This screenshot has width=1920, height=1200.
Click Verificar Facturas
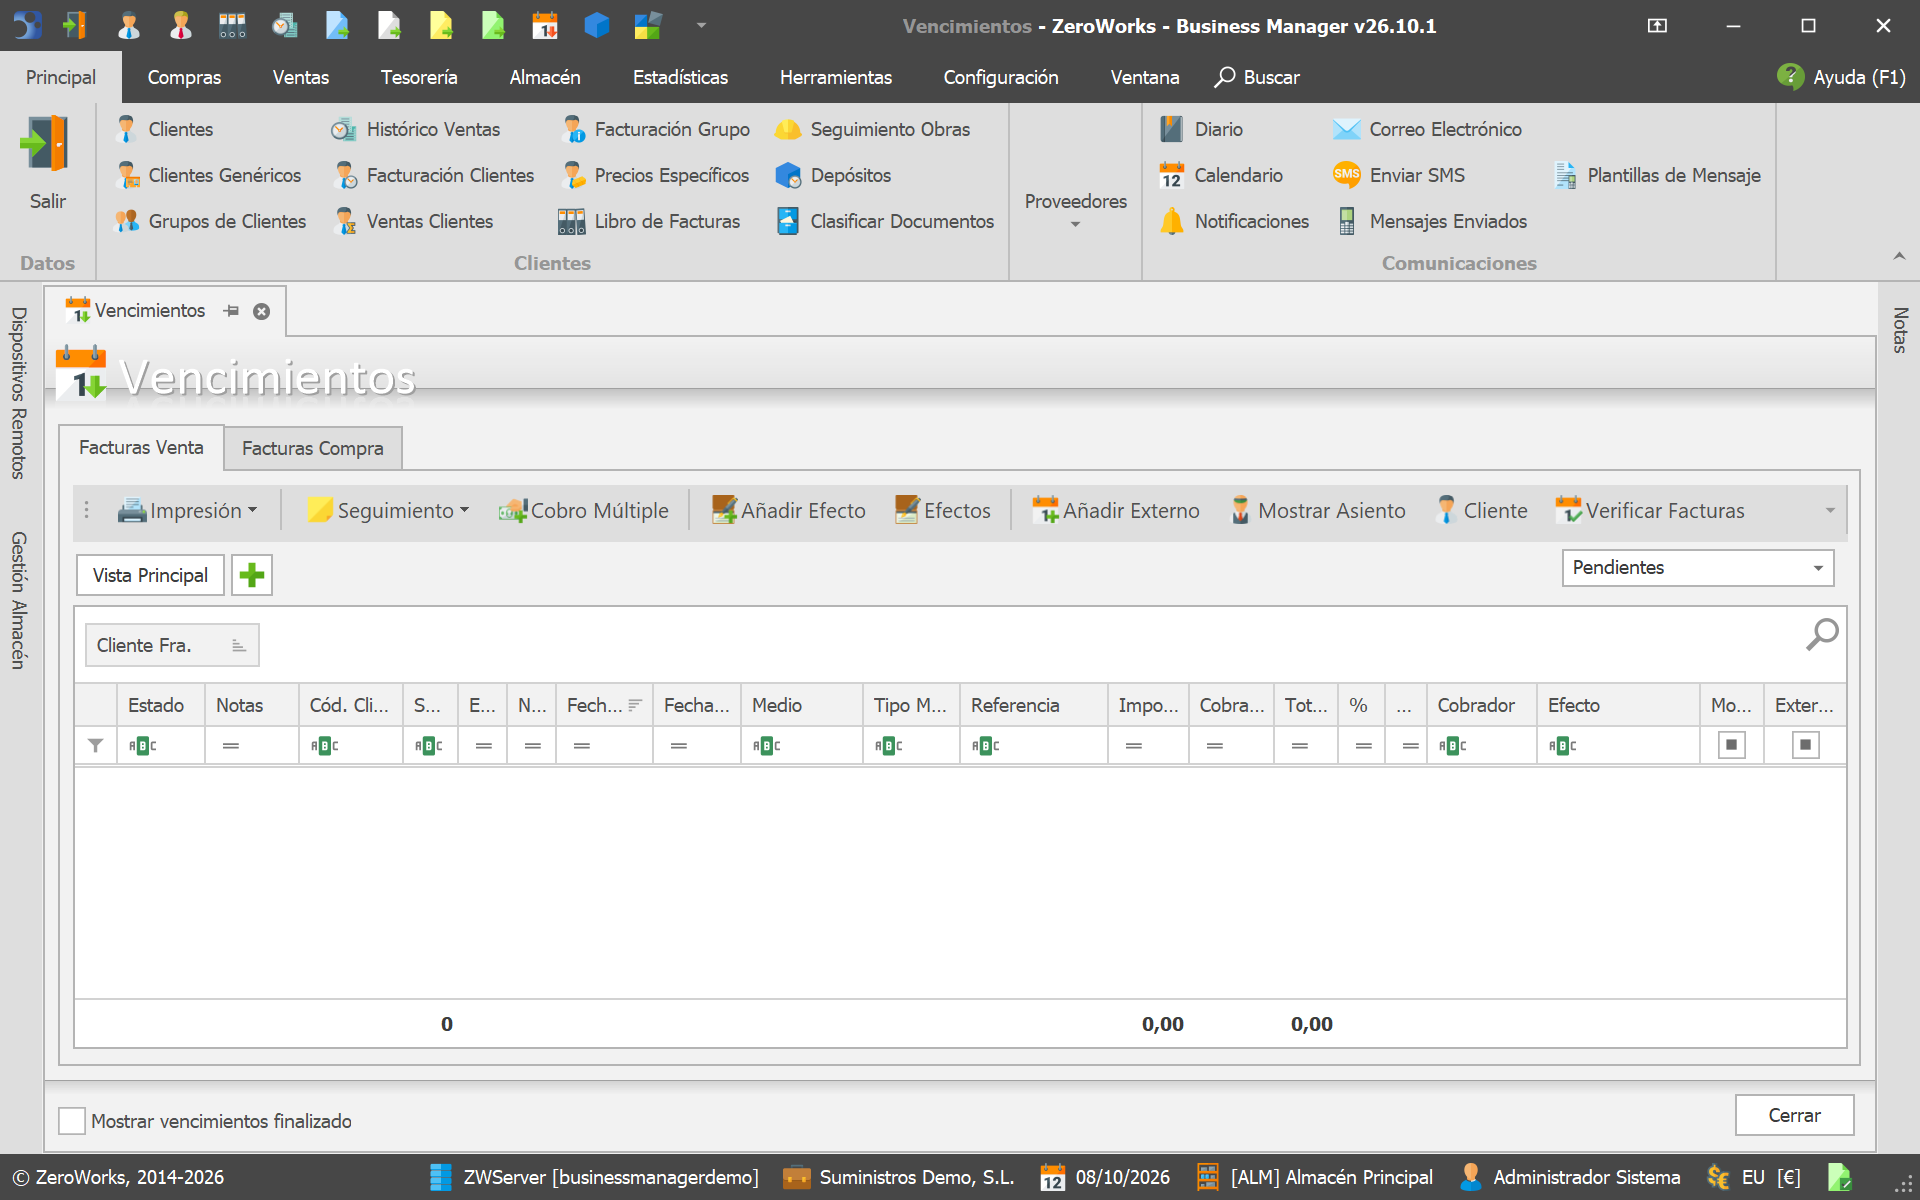click(1650, 510)
